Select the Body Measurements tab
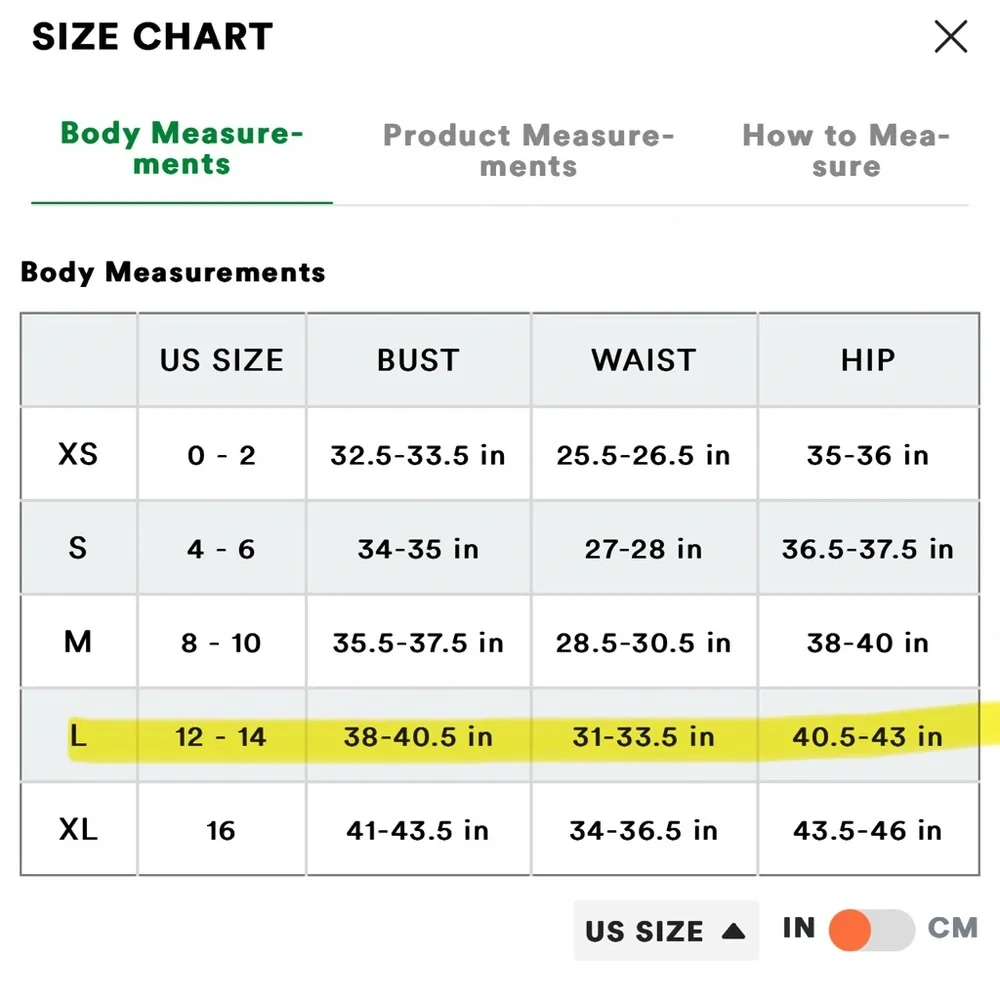This screenshot has width=1000, height=1000. [183, 150]
